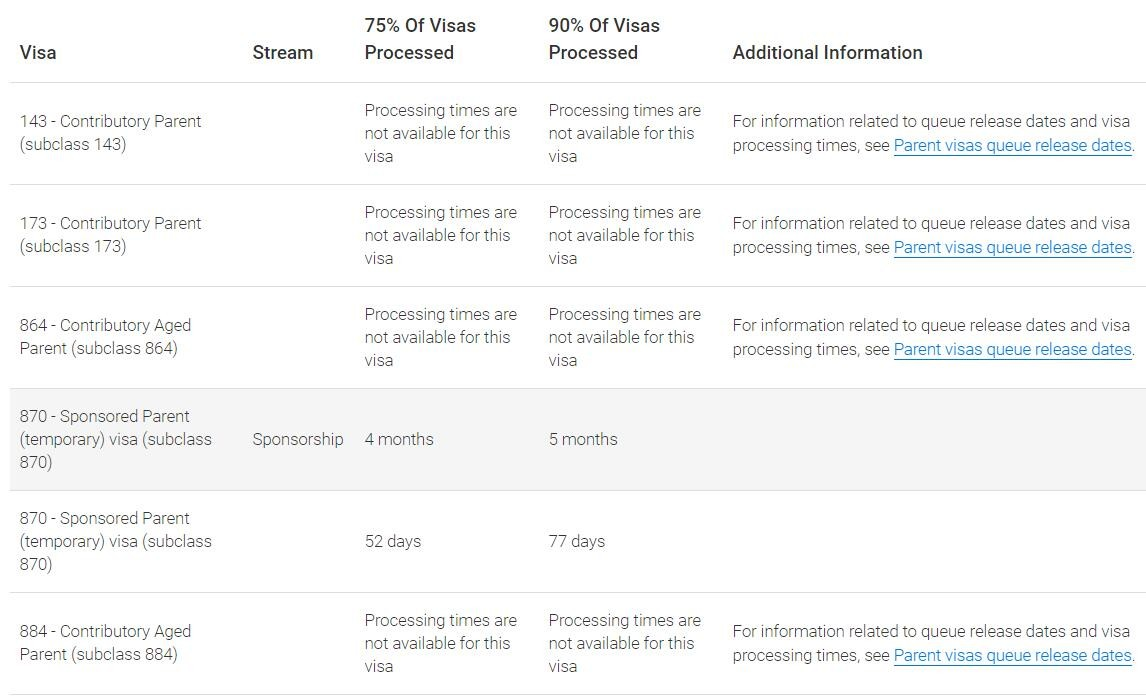Select the 90% Of Visas Processed header
Screen dimensions: 1146x700
click(604, 39)
